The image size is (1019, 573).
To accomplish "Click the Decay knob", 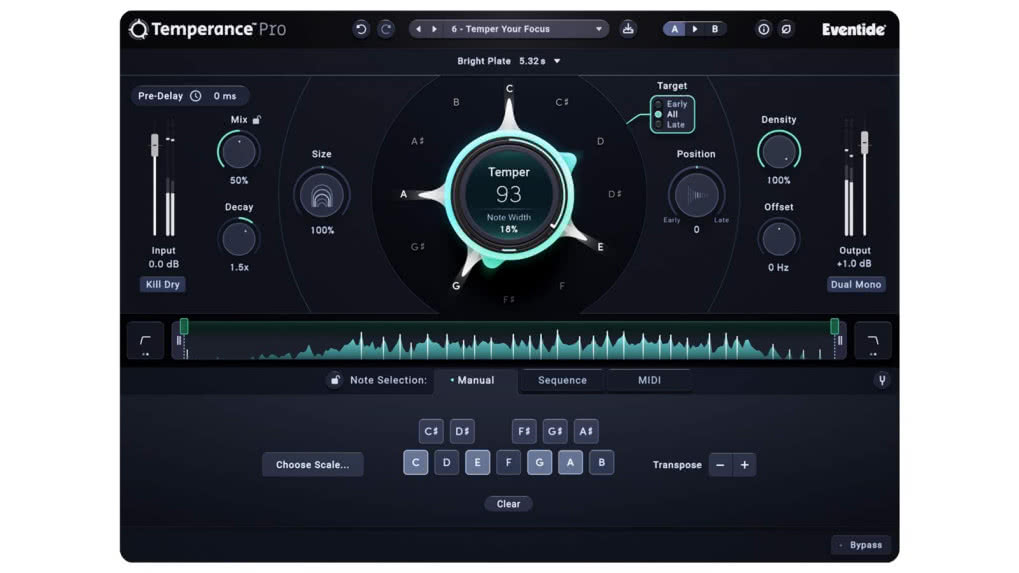I will point(239,239).
